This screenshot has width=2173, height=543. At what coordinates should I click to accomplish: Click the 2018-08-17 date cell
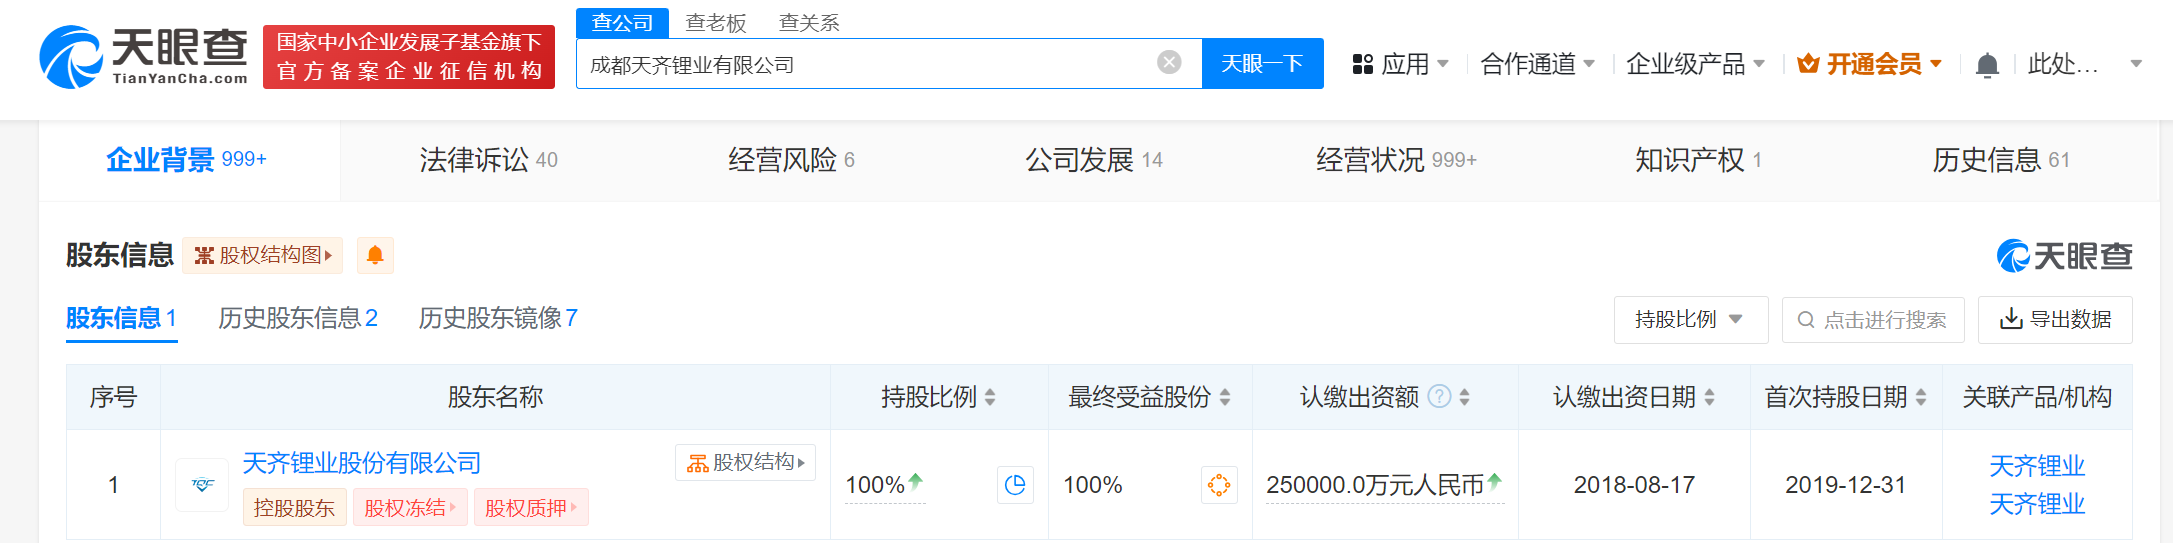coord(1634,485)
